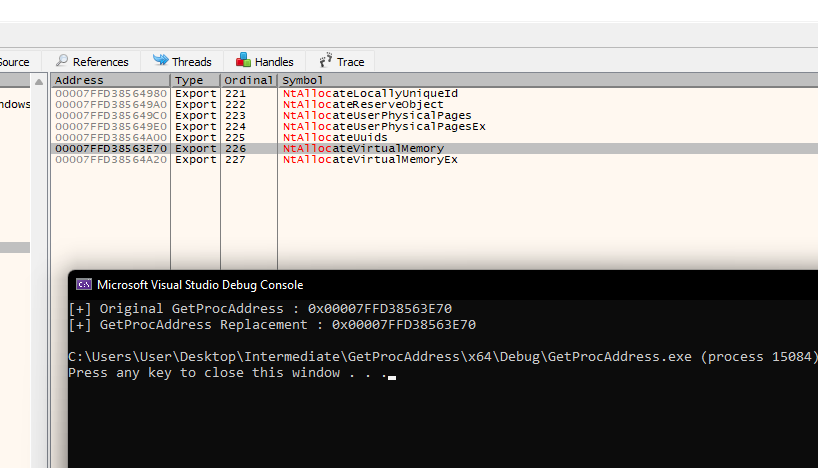
Task: Switch to the Trace tab
Action: point(341,62)
